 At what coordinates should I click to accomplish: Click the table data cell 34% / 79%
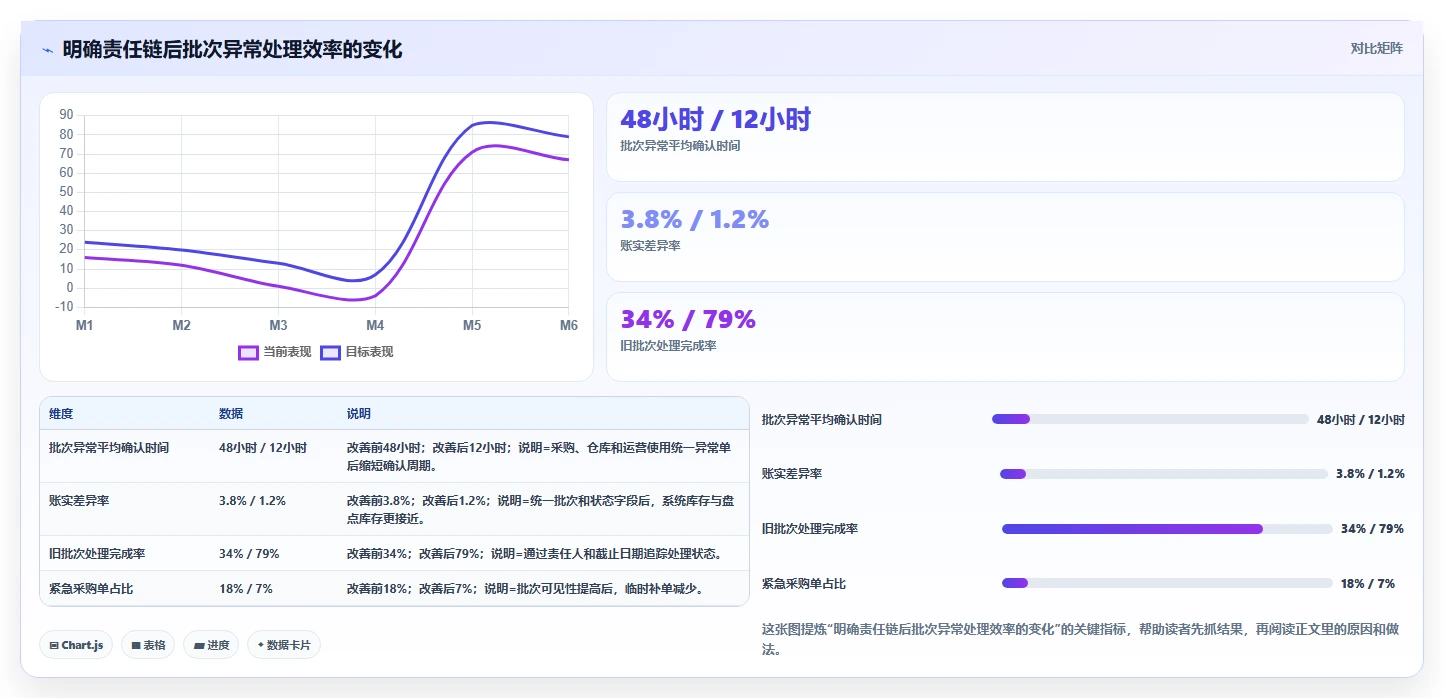click(249, 554)
